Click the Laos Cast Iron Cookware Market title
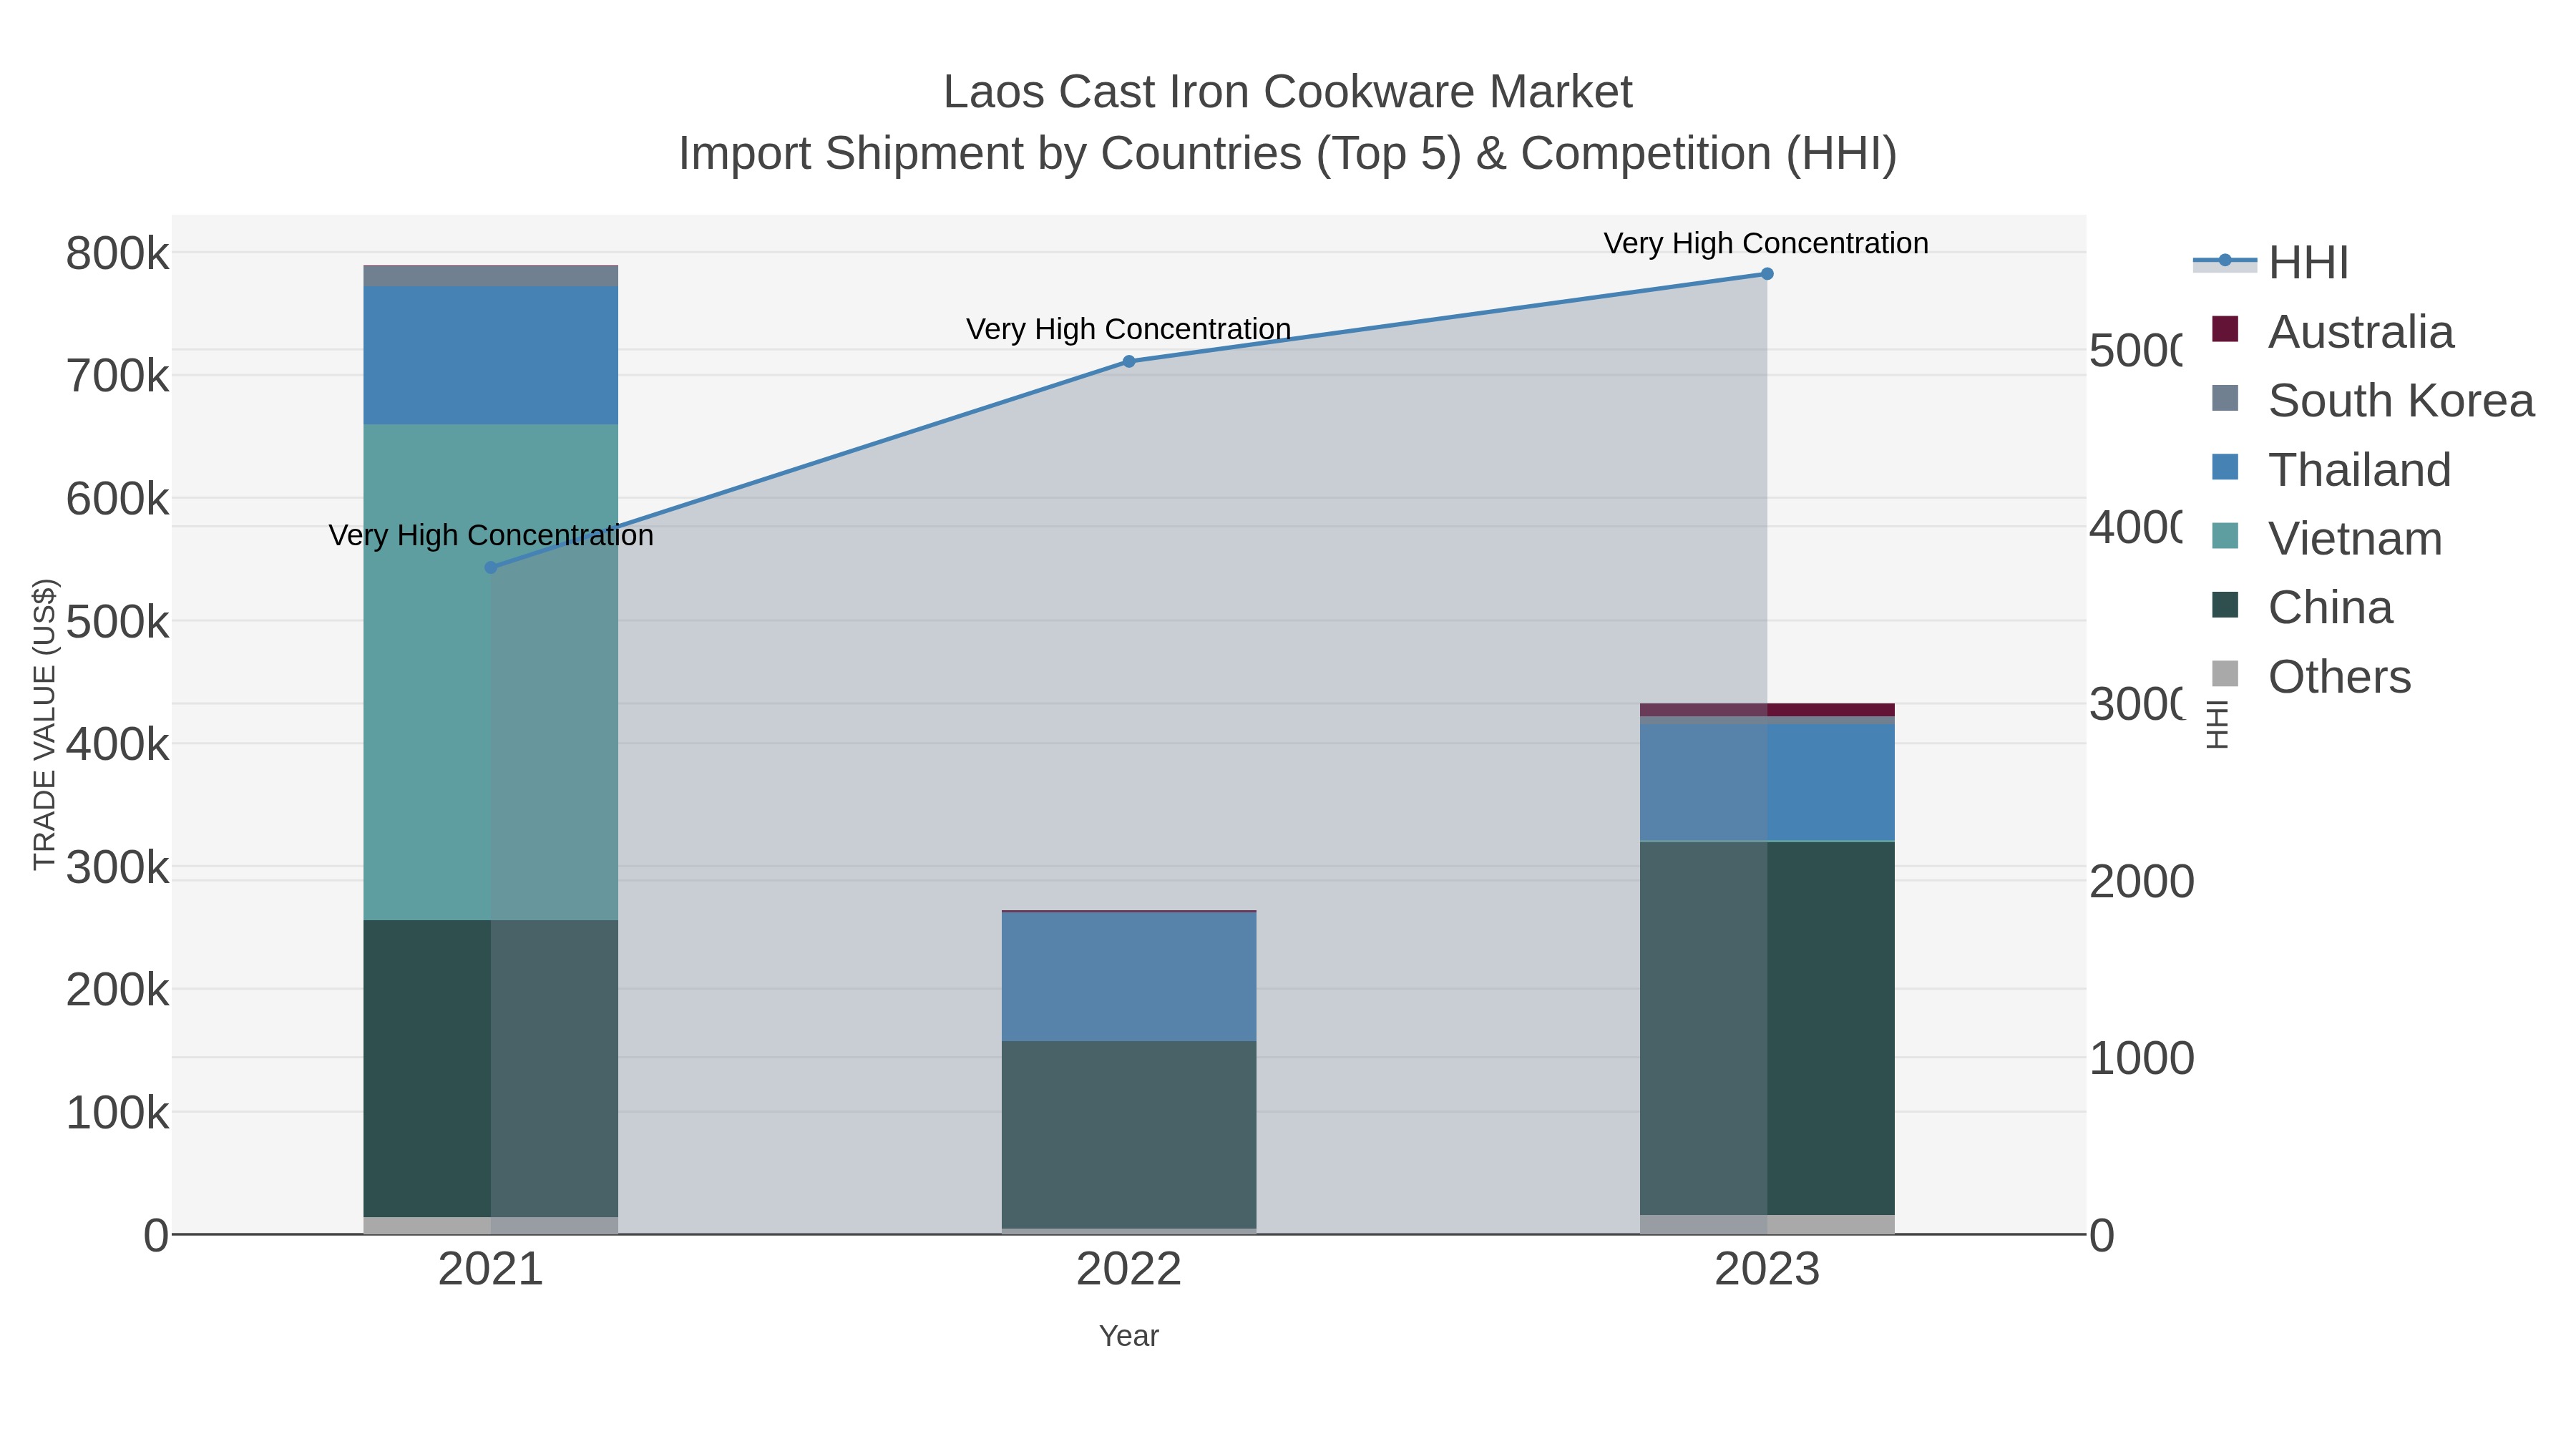 click(1287, 92)
